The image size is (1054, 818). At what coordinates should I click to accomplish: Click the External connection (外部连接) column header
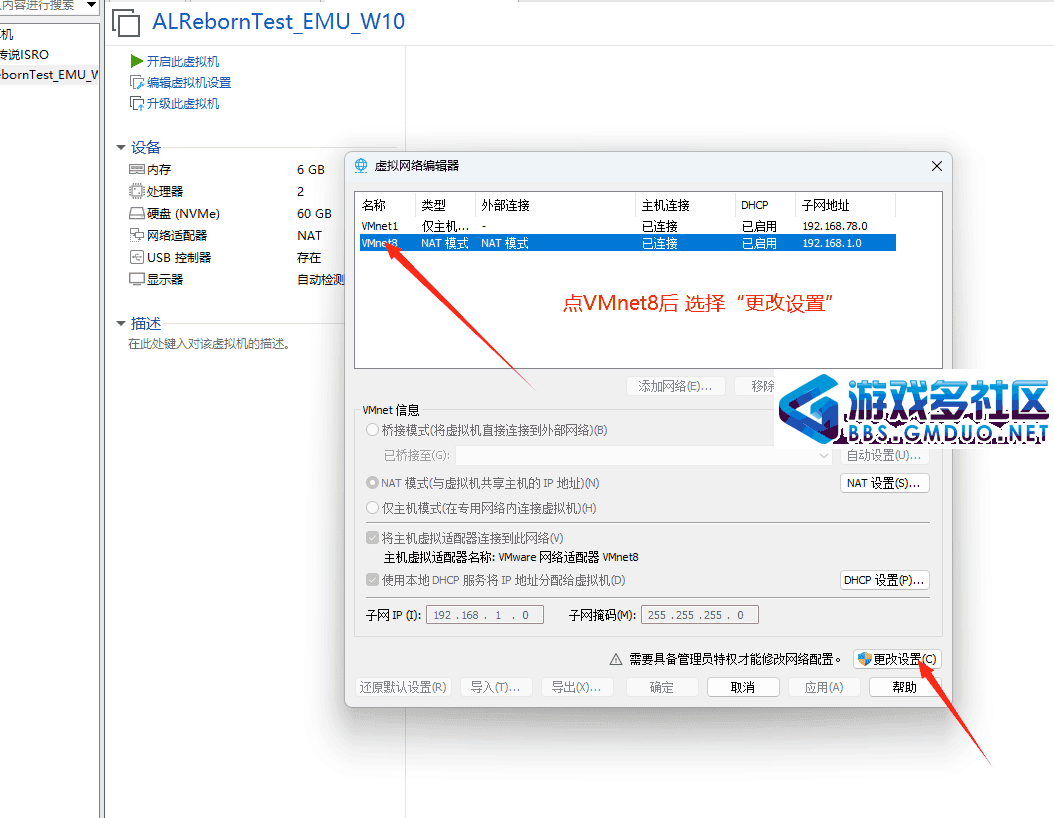[x=555, y=205]
